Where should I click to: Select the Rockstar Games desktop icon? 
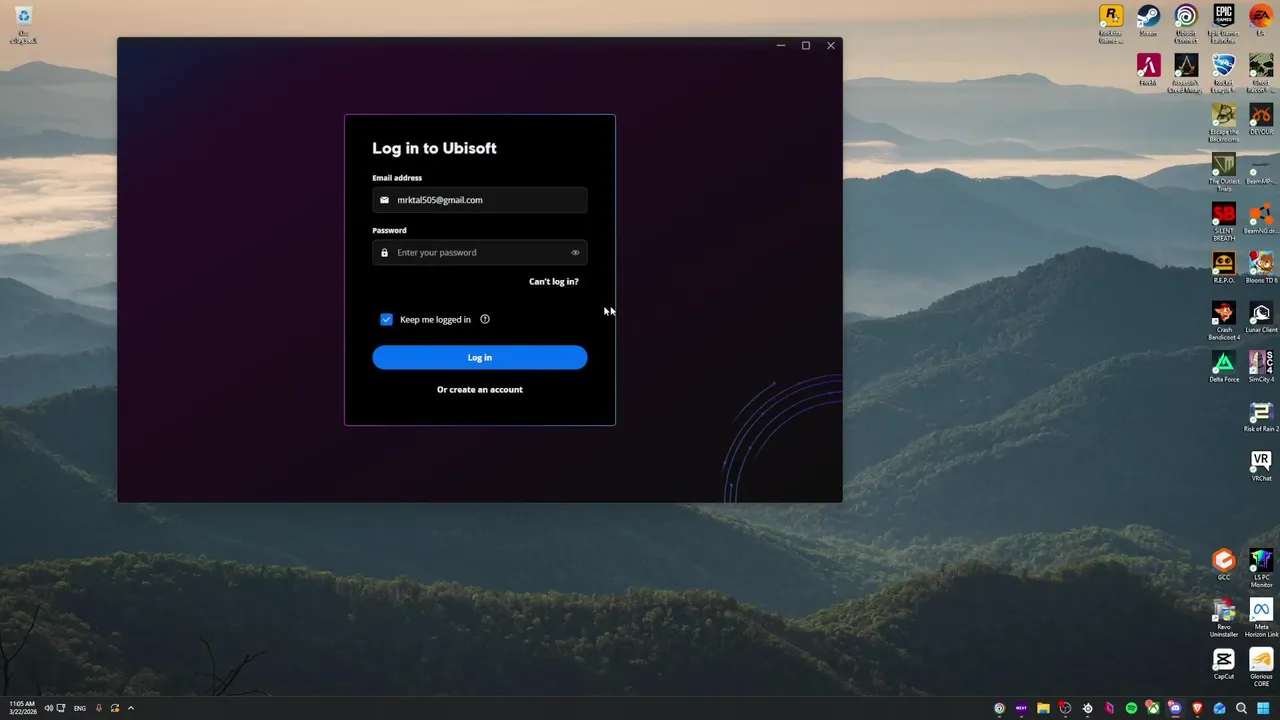(x=1110, y=24)
